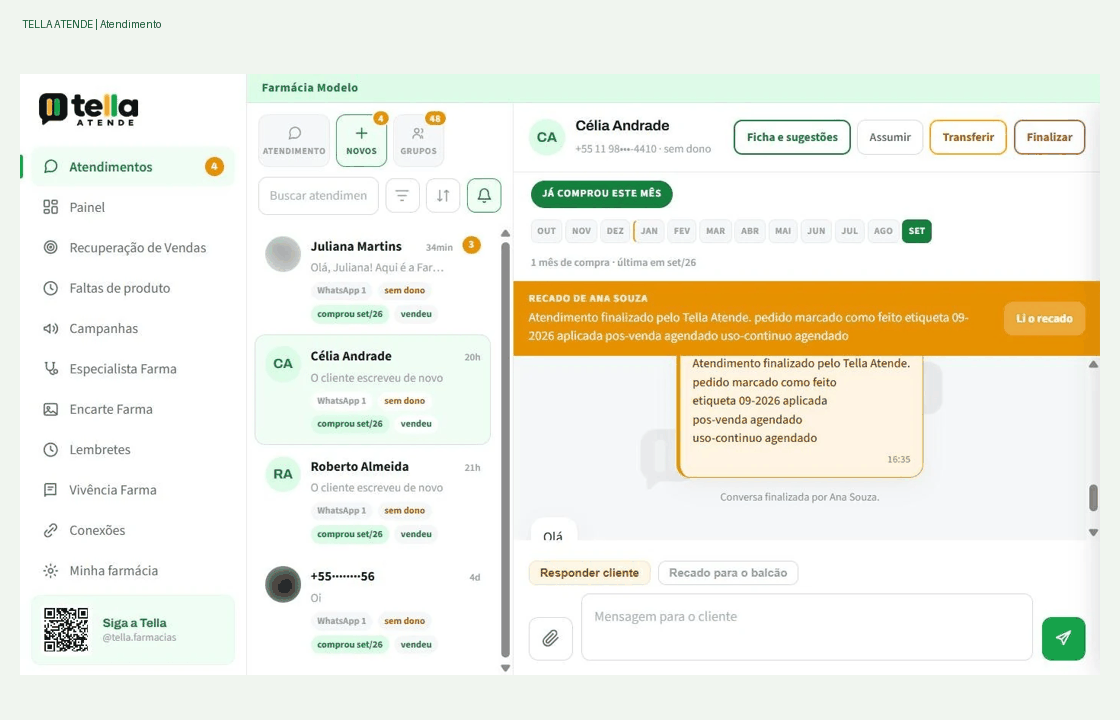Screen dimensions: 1120x720
Task: Click the CA avatar in conversation list
Action: (283, 364)
